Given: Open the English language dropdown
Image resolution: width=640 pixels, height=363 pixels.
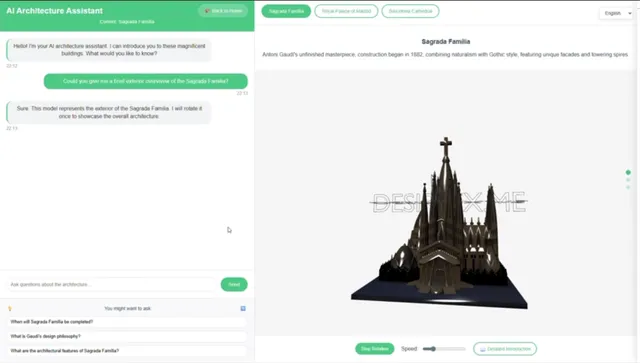Looking at the screenshot, I should [x=618, y=13].
